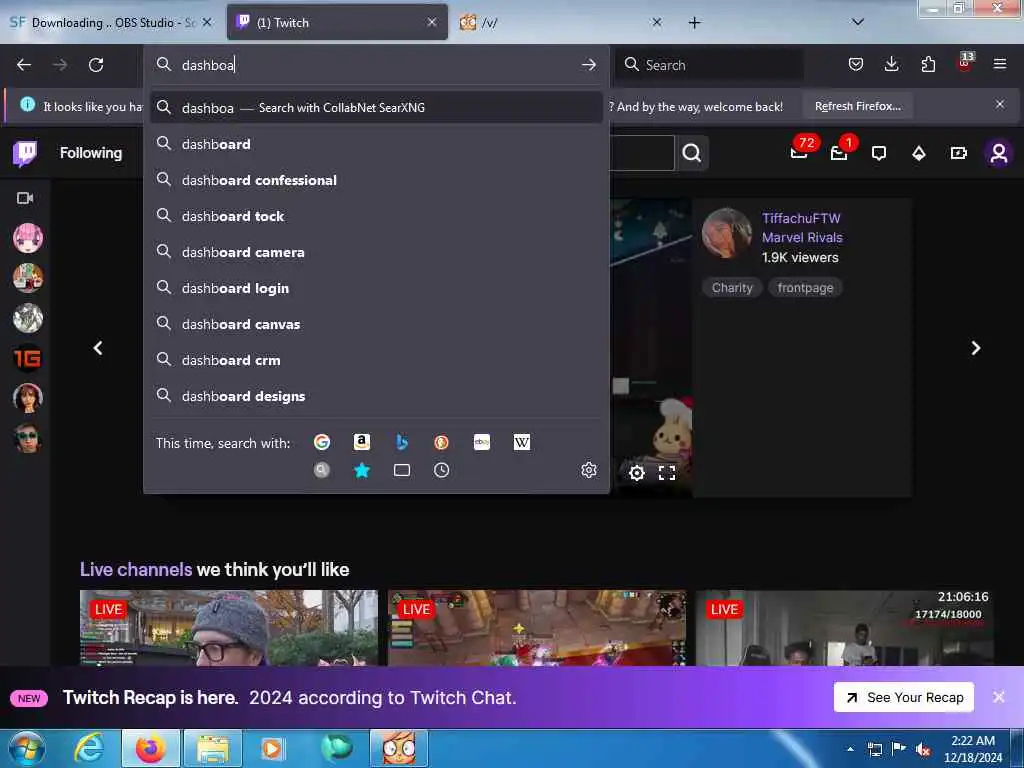Select dashboard camera suggestion
The image size is (1024, 768).
pyautogui.click(x=376, y=252)
